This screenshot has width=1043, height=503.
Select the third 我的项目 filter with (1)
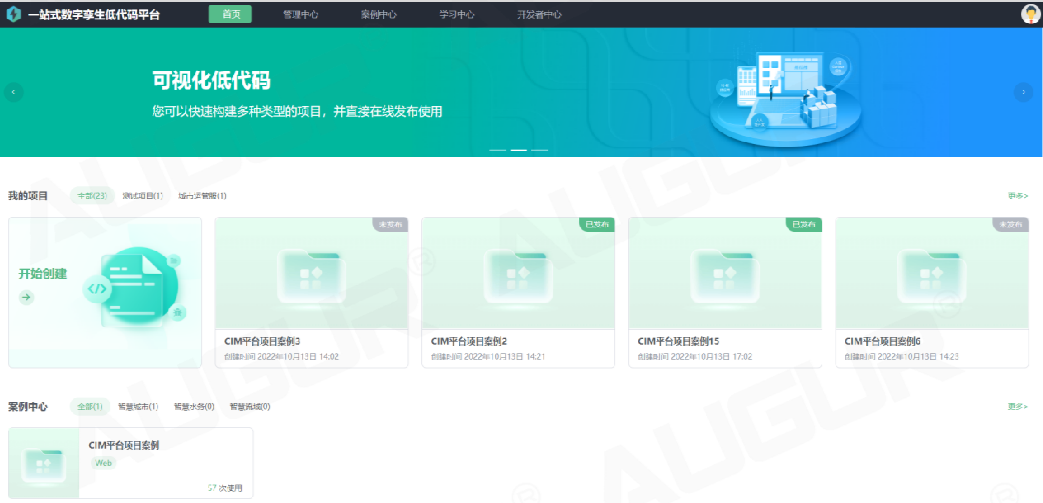coord(202,196)
